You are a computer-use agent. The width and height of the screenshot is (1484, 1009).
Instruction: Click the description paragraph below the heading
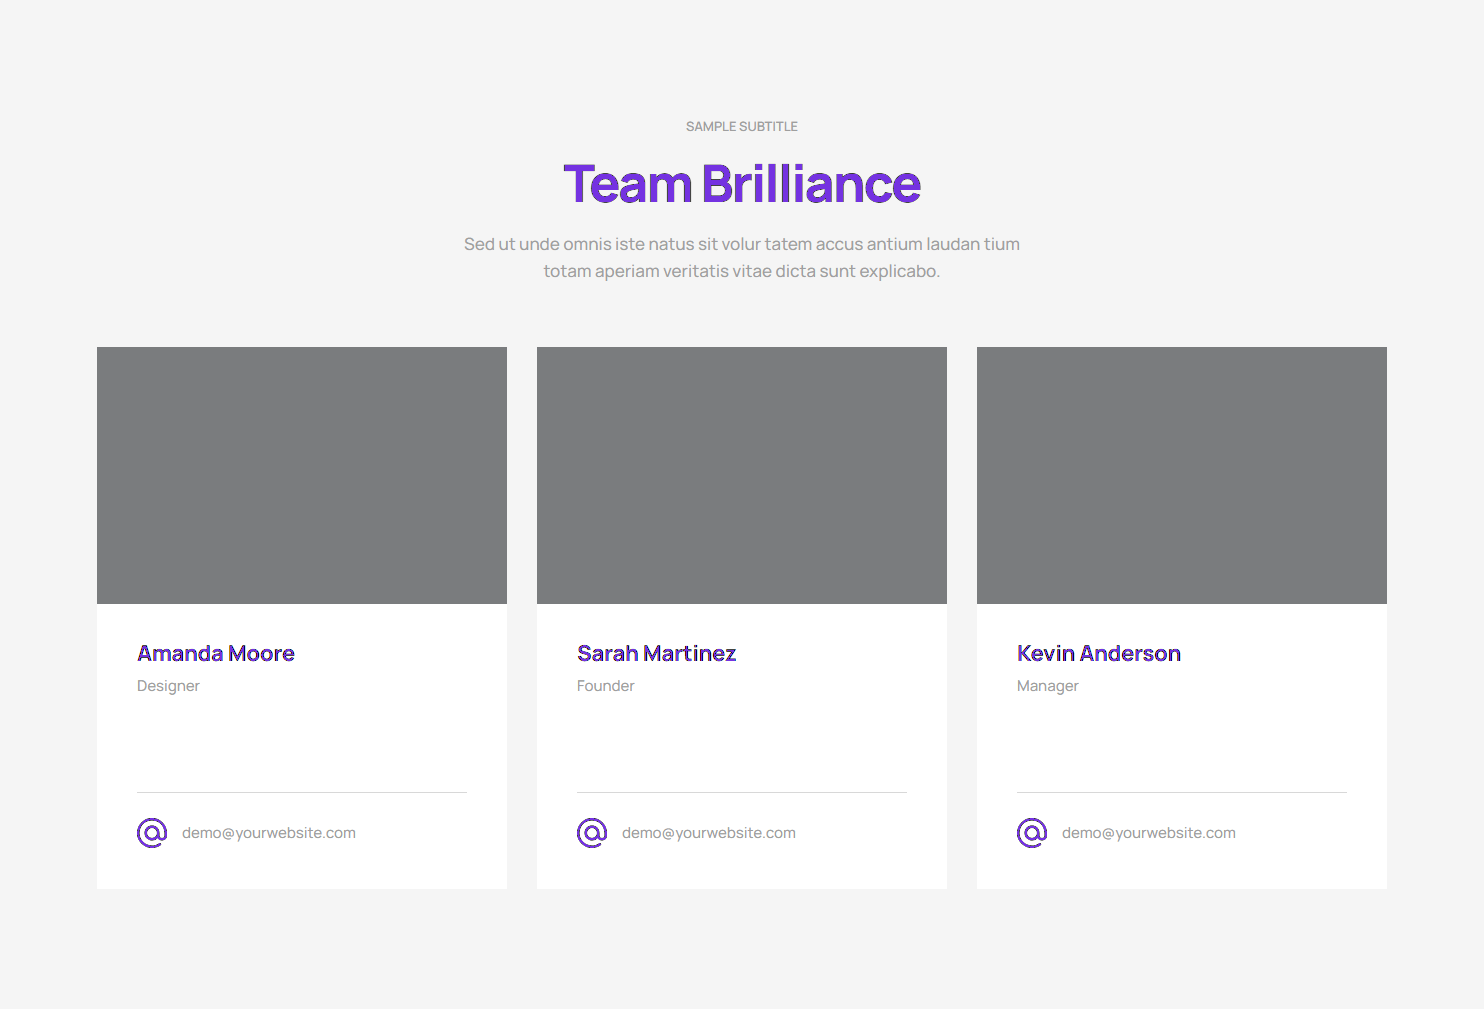(742, 257)
